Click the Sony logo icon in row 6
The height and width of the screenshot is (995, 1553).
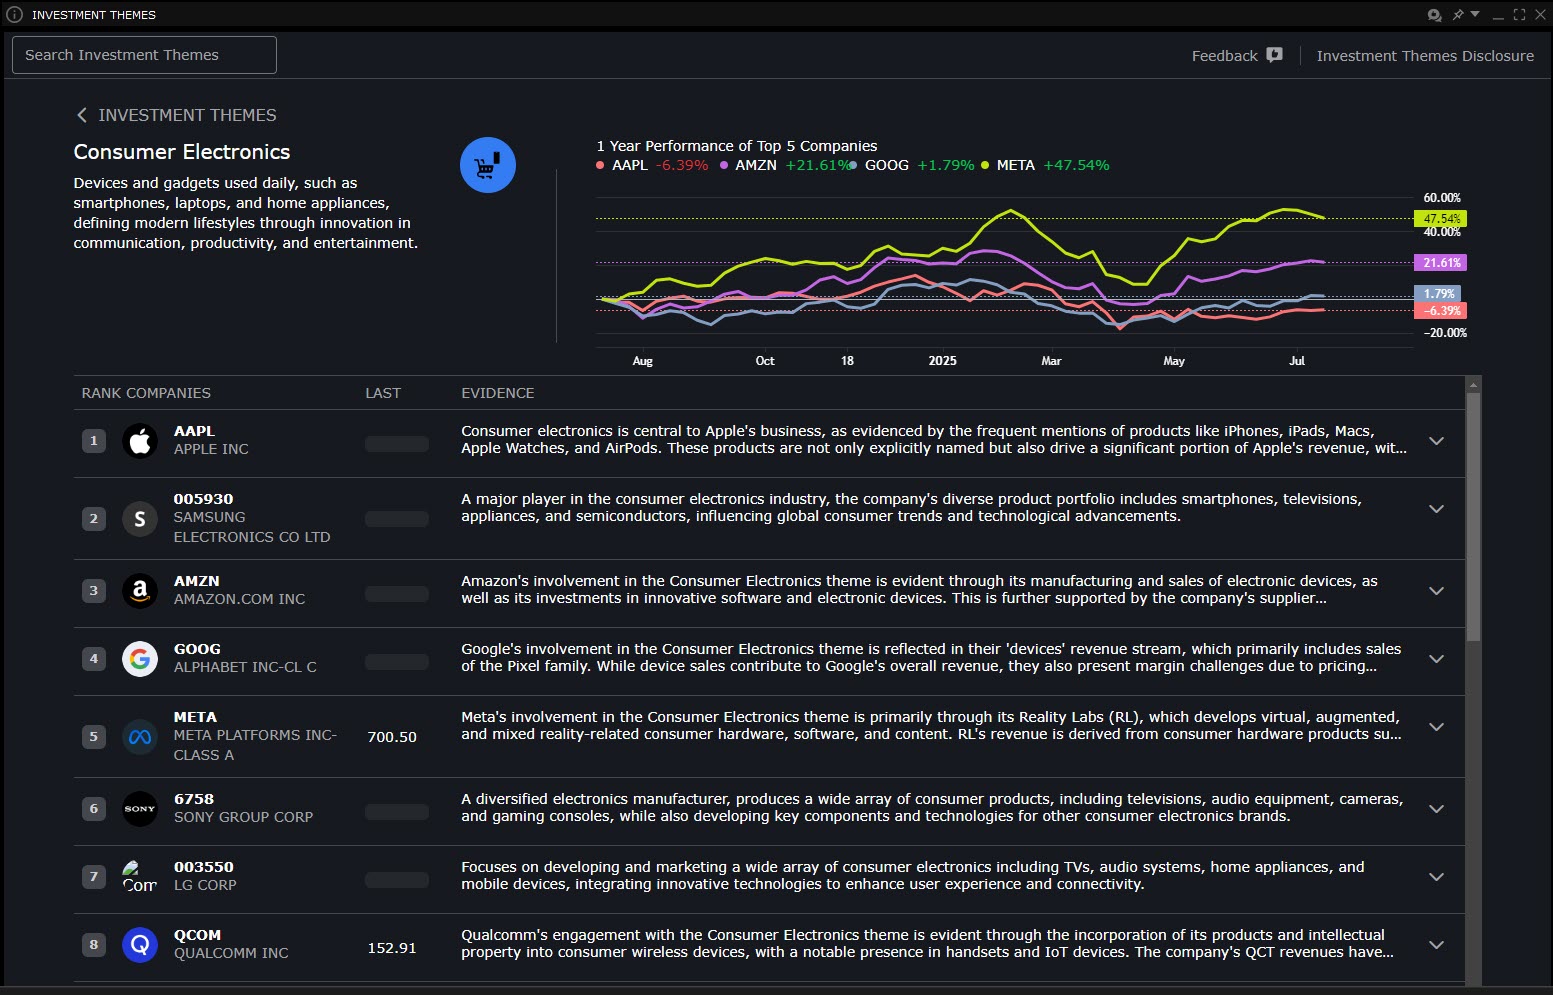140,808
